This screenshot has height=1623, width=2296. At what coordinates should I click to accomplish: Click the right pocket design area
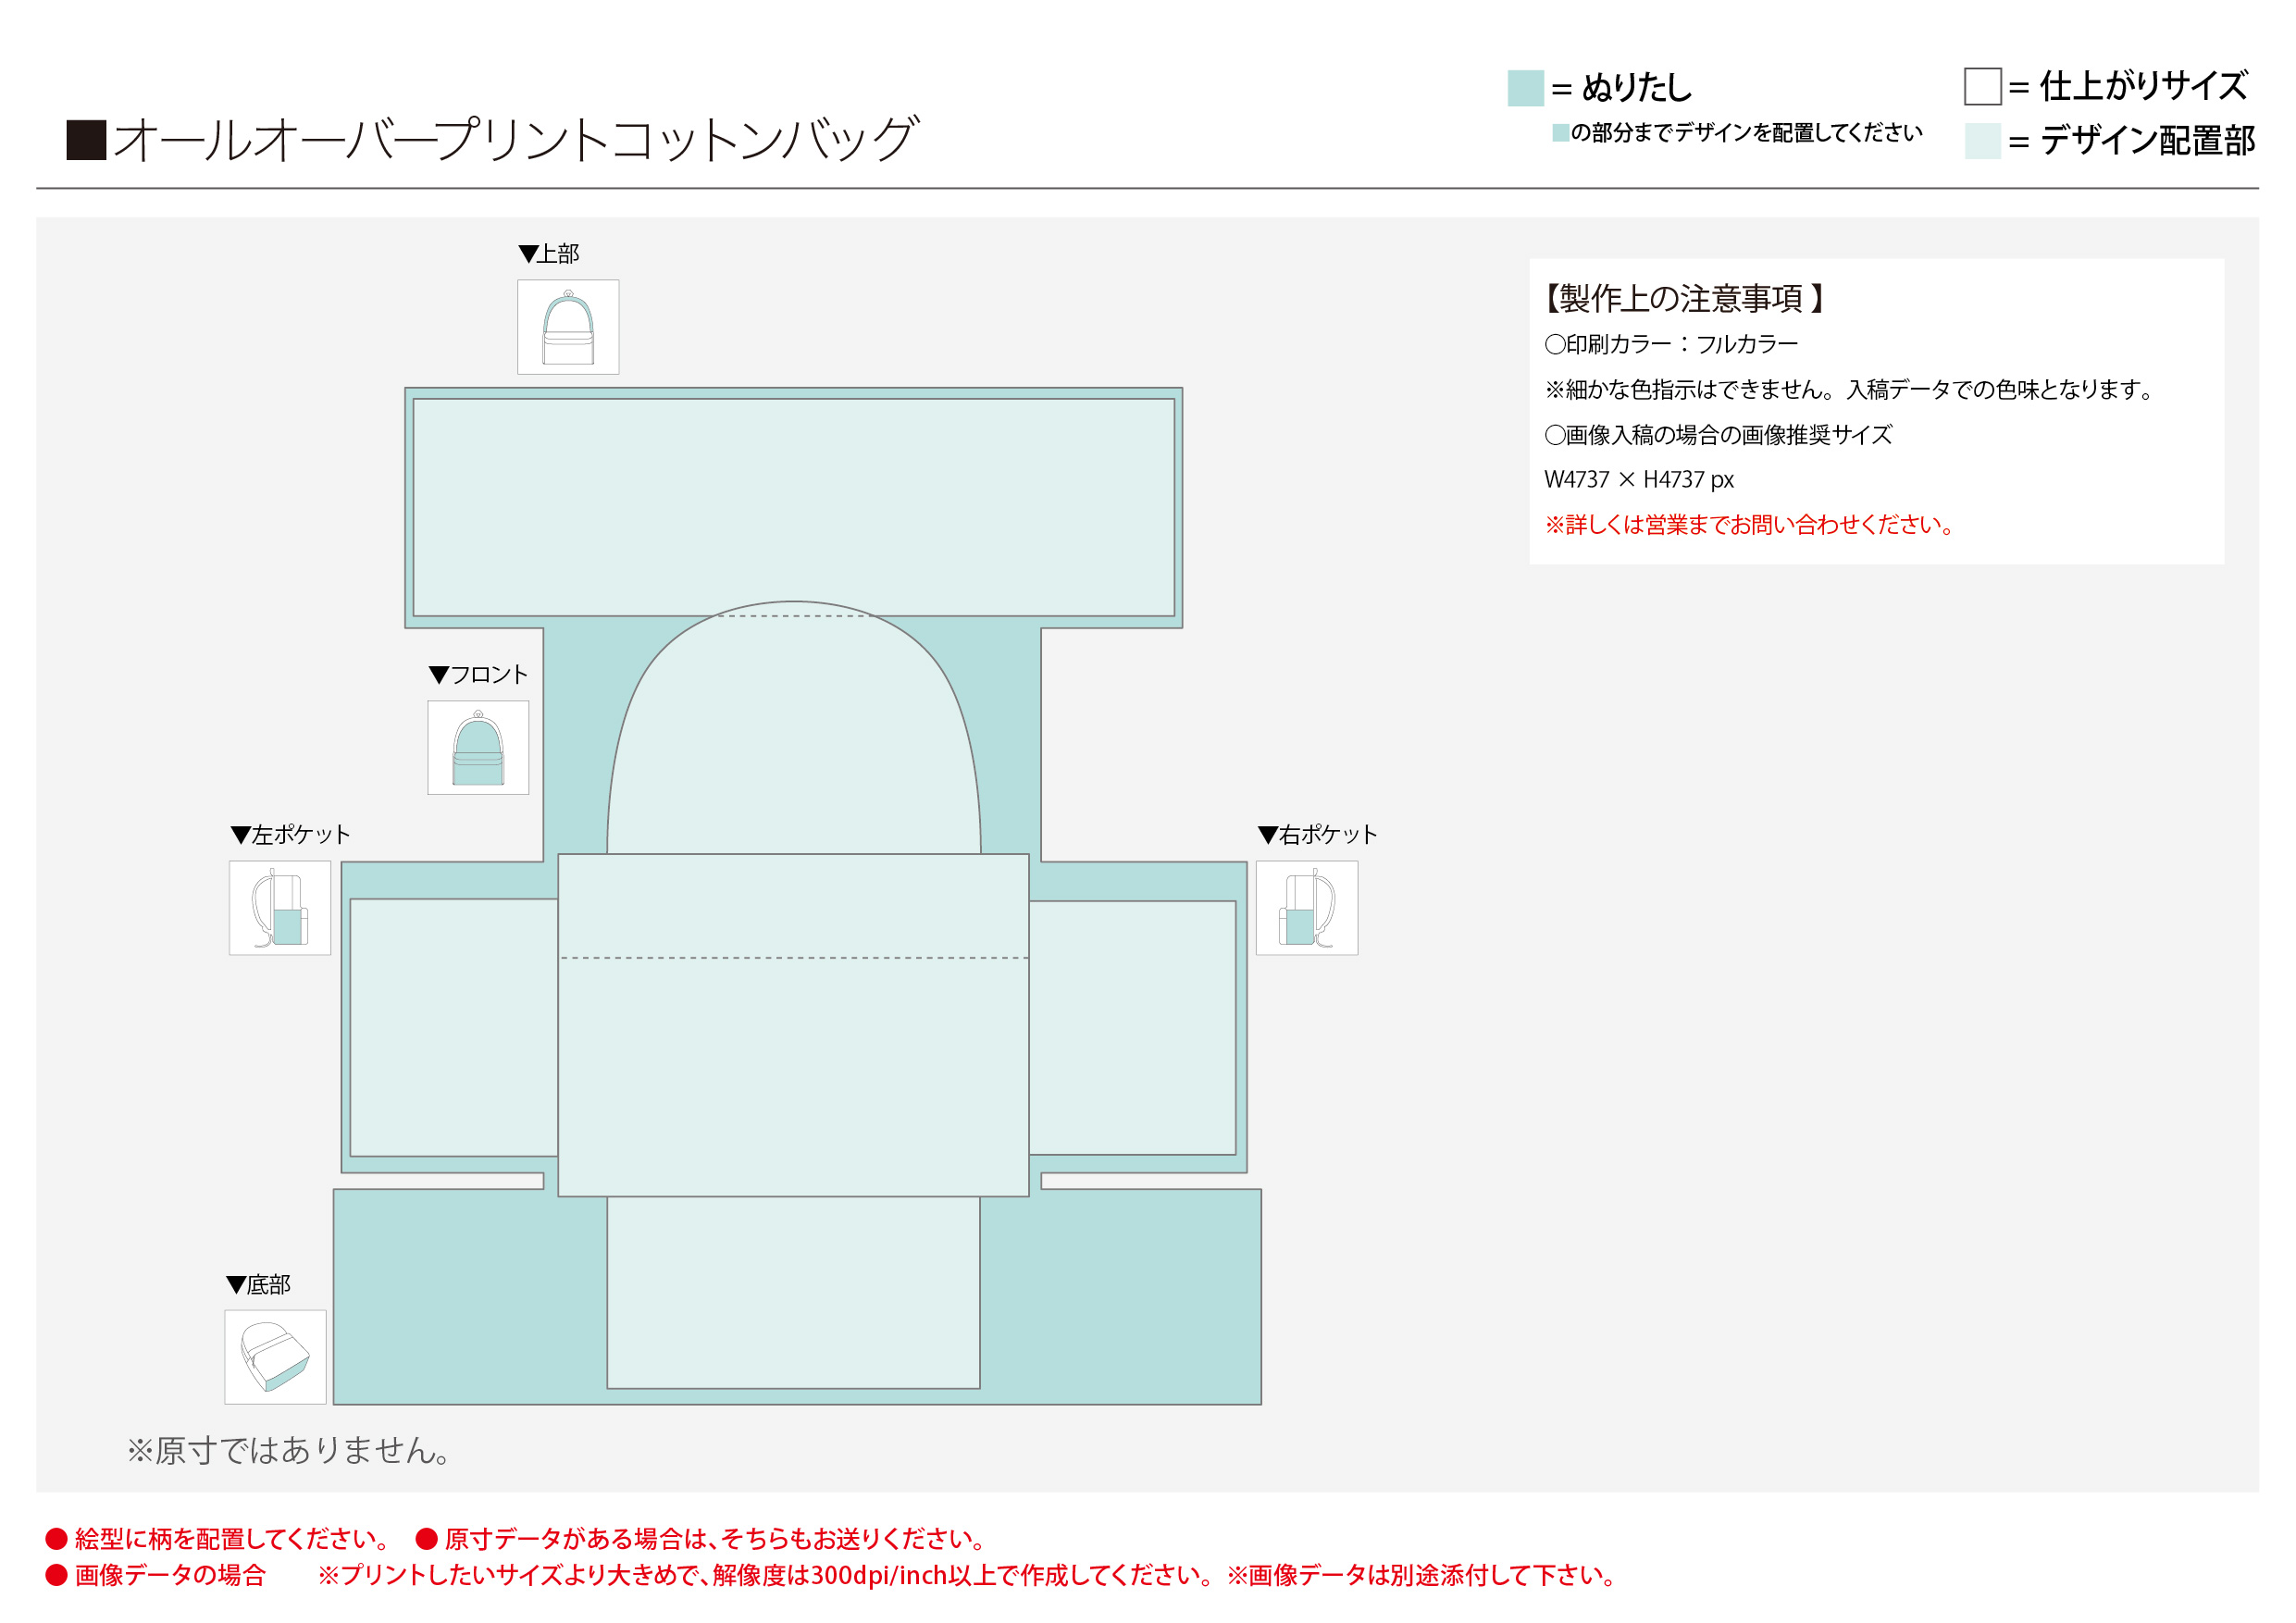click(x=1132, y=1027)
